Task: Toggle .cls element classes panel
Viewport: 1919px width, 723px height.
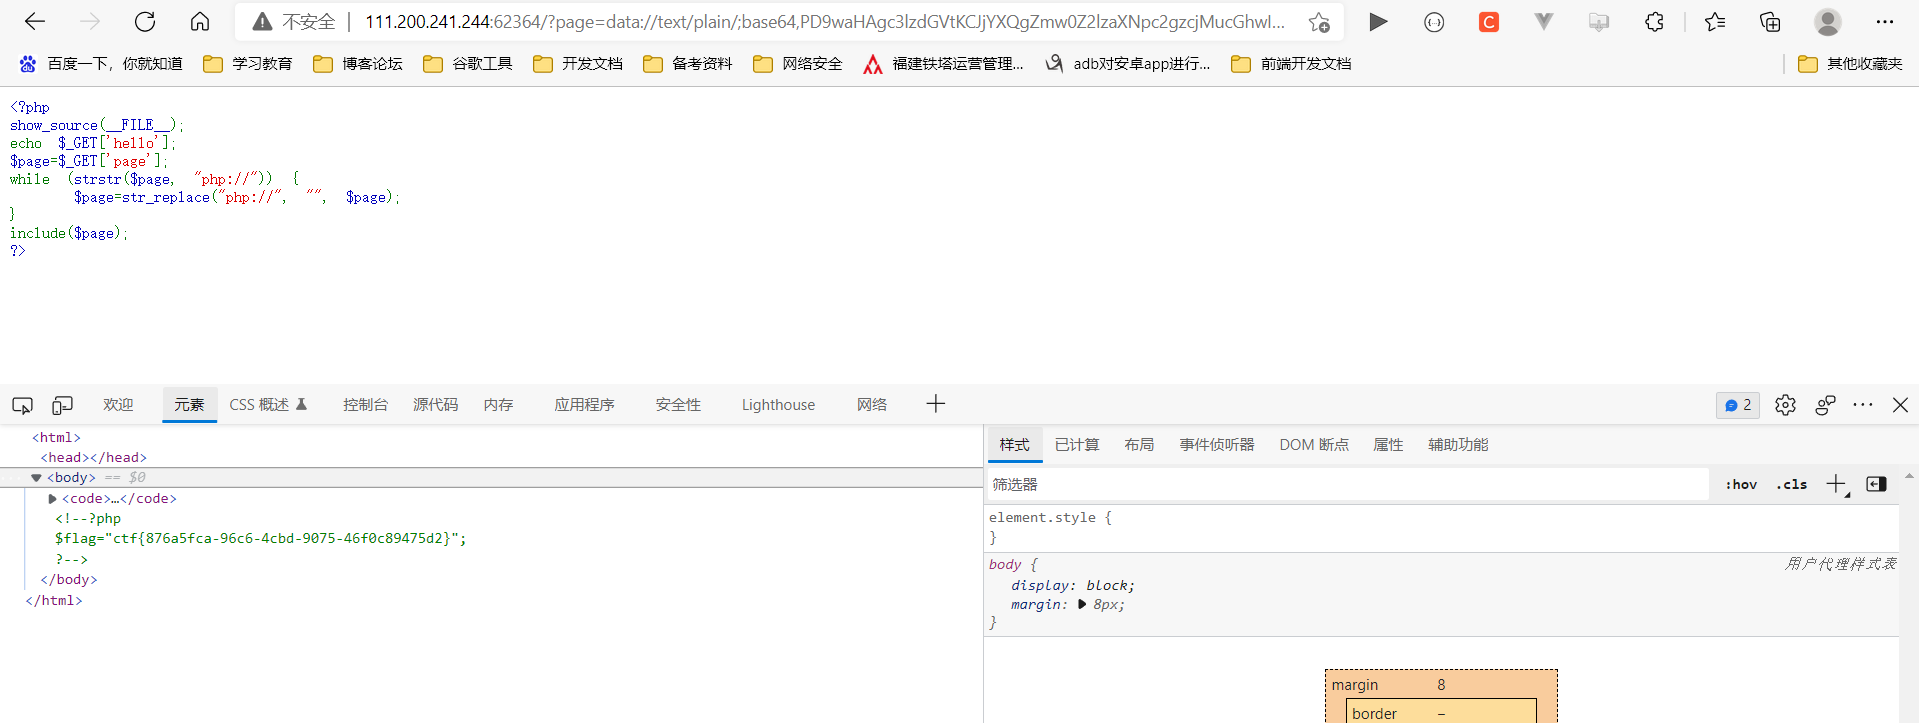Action: [x=1791, y=484]
